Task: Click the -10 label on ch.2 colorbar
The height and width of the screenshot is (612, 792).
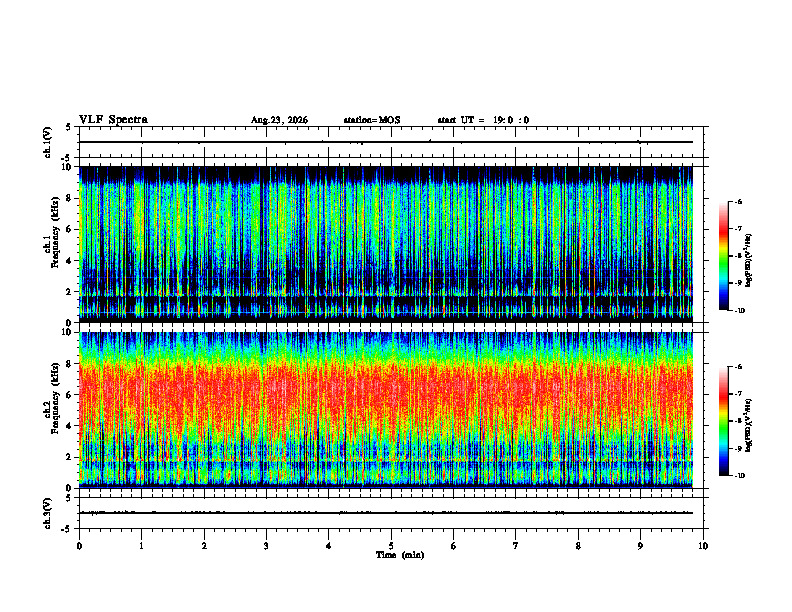Action: pyautogui.click(x=740, y=476)
